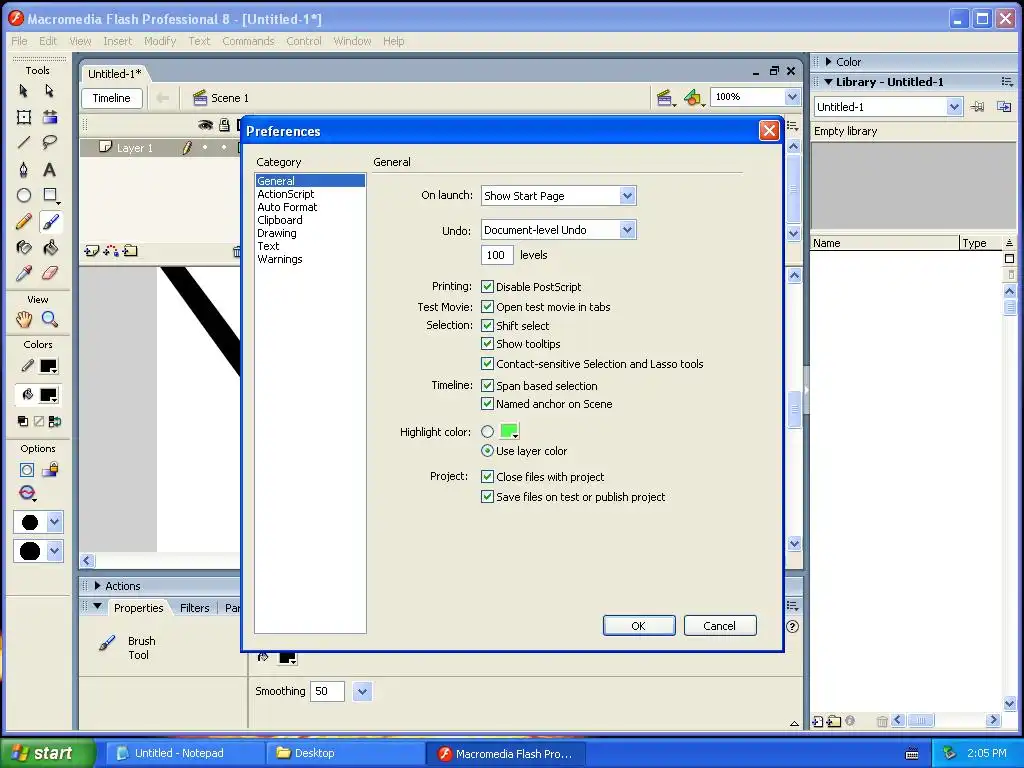This screenshot has width=1024, height=768.
Task: Toggle Save files on test or publish
Action: pyautogui.click(x=487, y=497)
